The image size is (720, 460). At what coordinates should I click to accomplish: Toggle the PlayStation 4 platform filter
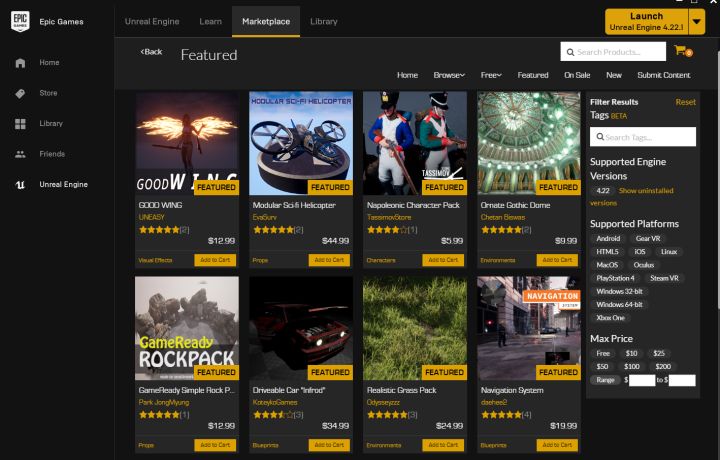615,278
